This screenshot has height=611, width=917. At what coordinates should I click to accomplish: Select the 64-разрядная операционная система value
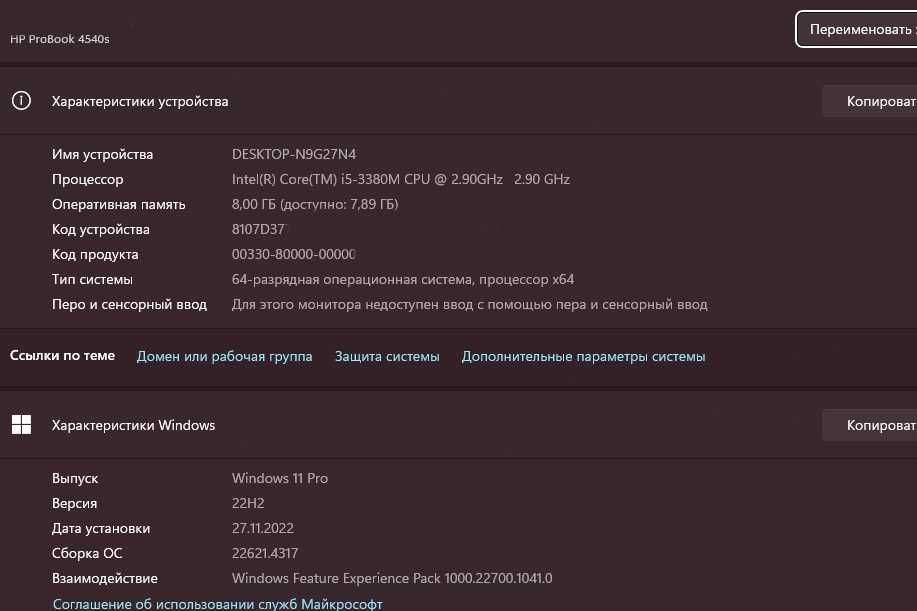[x=403, y=279]
